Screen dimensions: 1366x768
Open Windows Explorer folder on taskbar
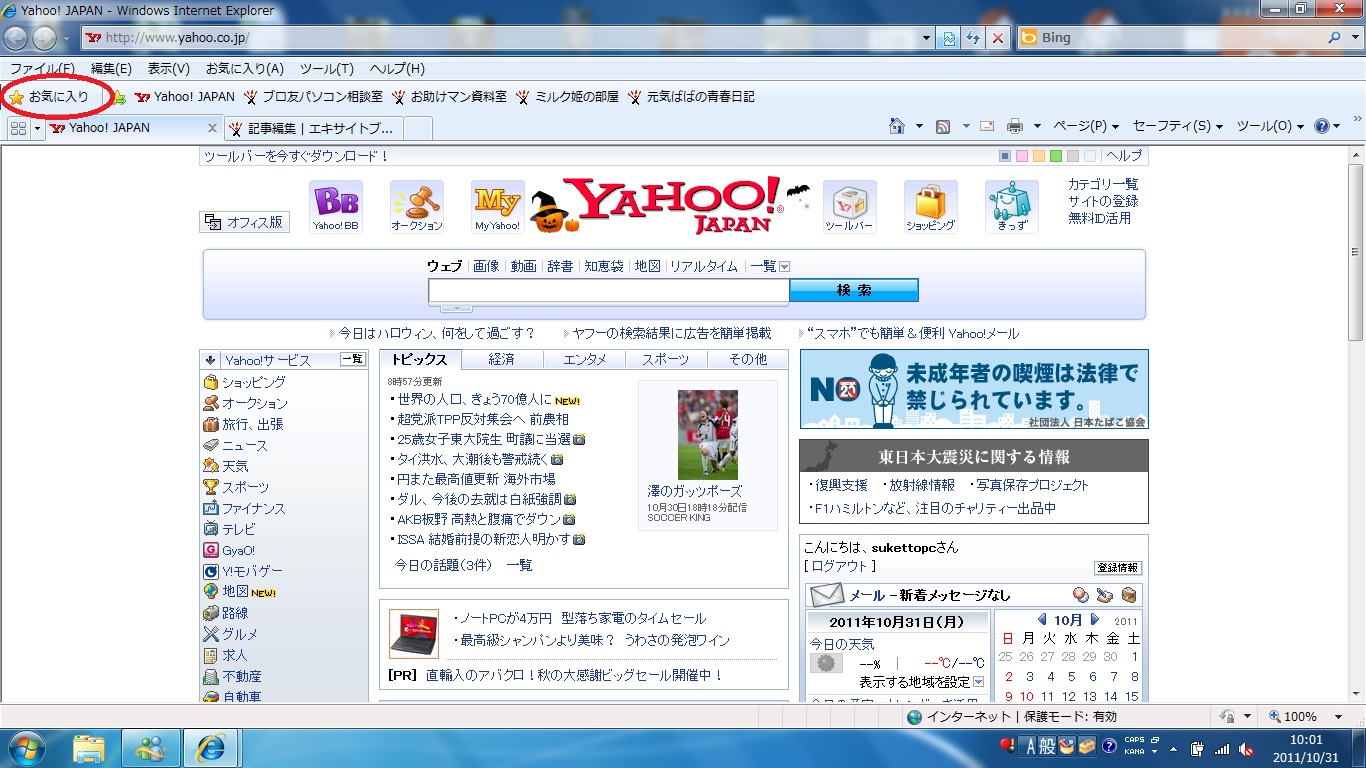[x=89, y=747]
